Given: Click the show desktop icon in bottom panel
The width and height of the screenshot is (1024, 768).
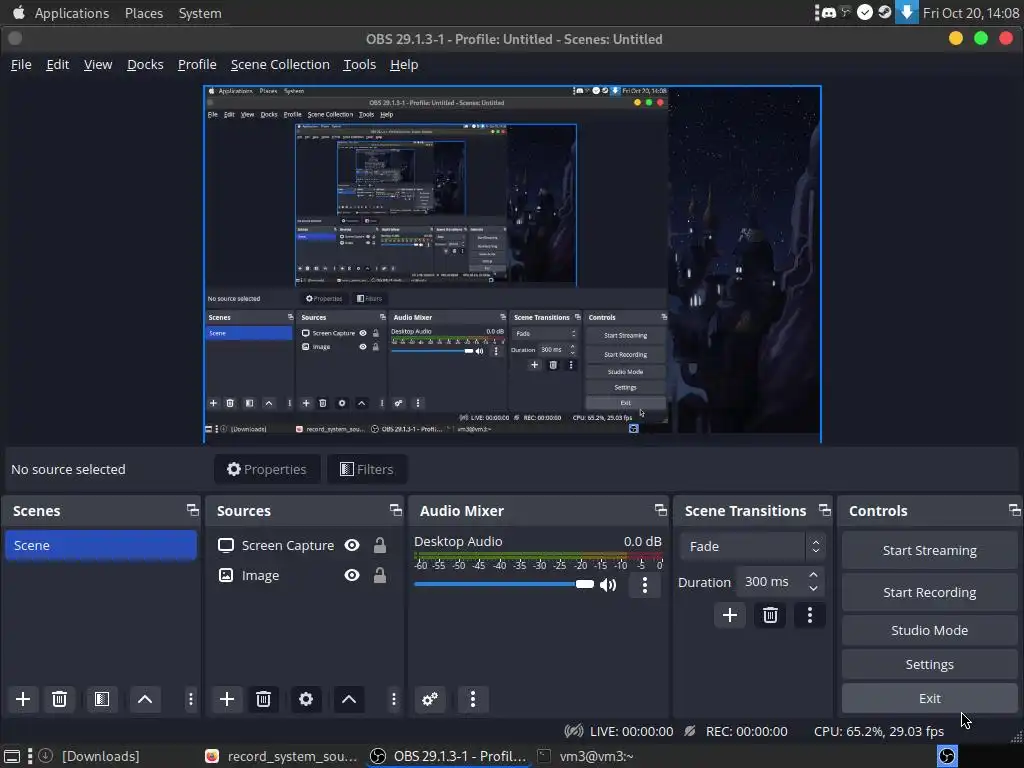Looking at the screenshot, I should tap(12, 756).
